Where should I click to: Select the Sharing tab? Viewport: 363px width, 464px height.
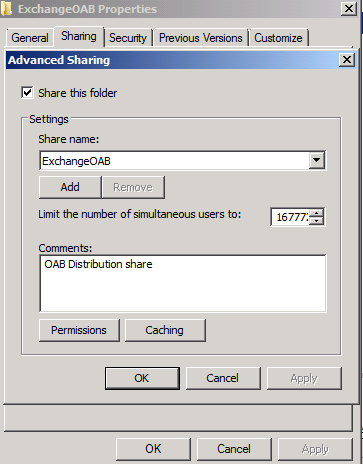click(79, 36)
